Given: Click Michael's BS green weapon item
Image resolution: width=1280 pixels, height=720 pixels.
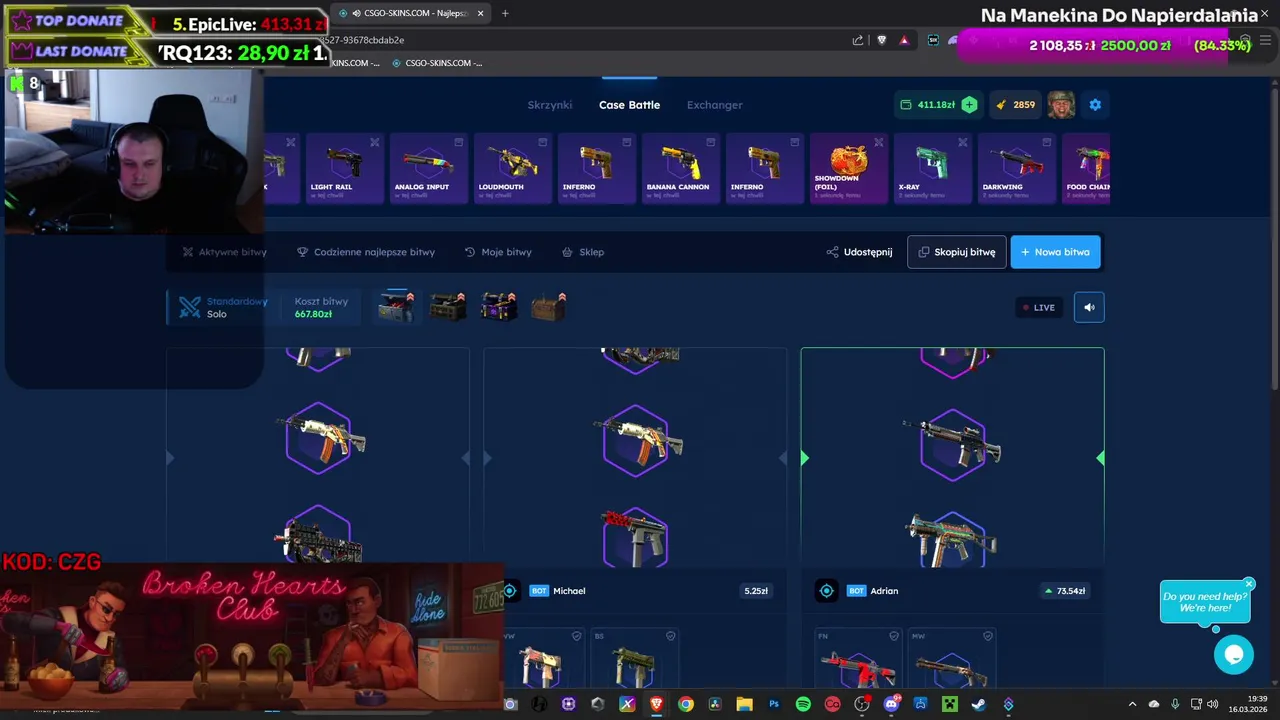Looking at the screenshot, I should (635, 658).
